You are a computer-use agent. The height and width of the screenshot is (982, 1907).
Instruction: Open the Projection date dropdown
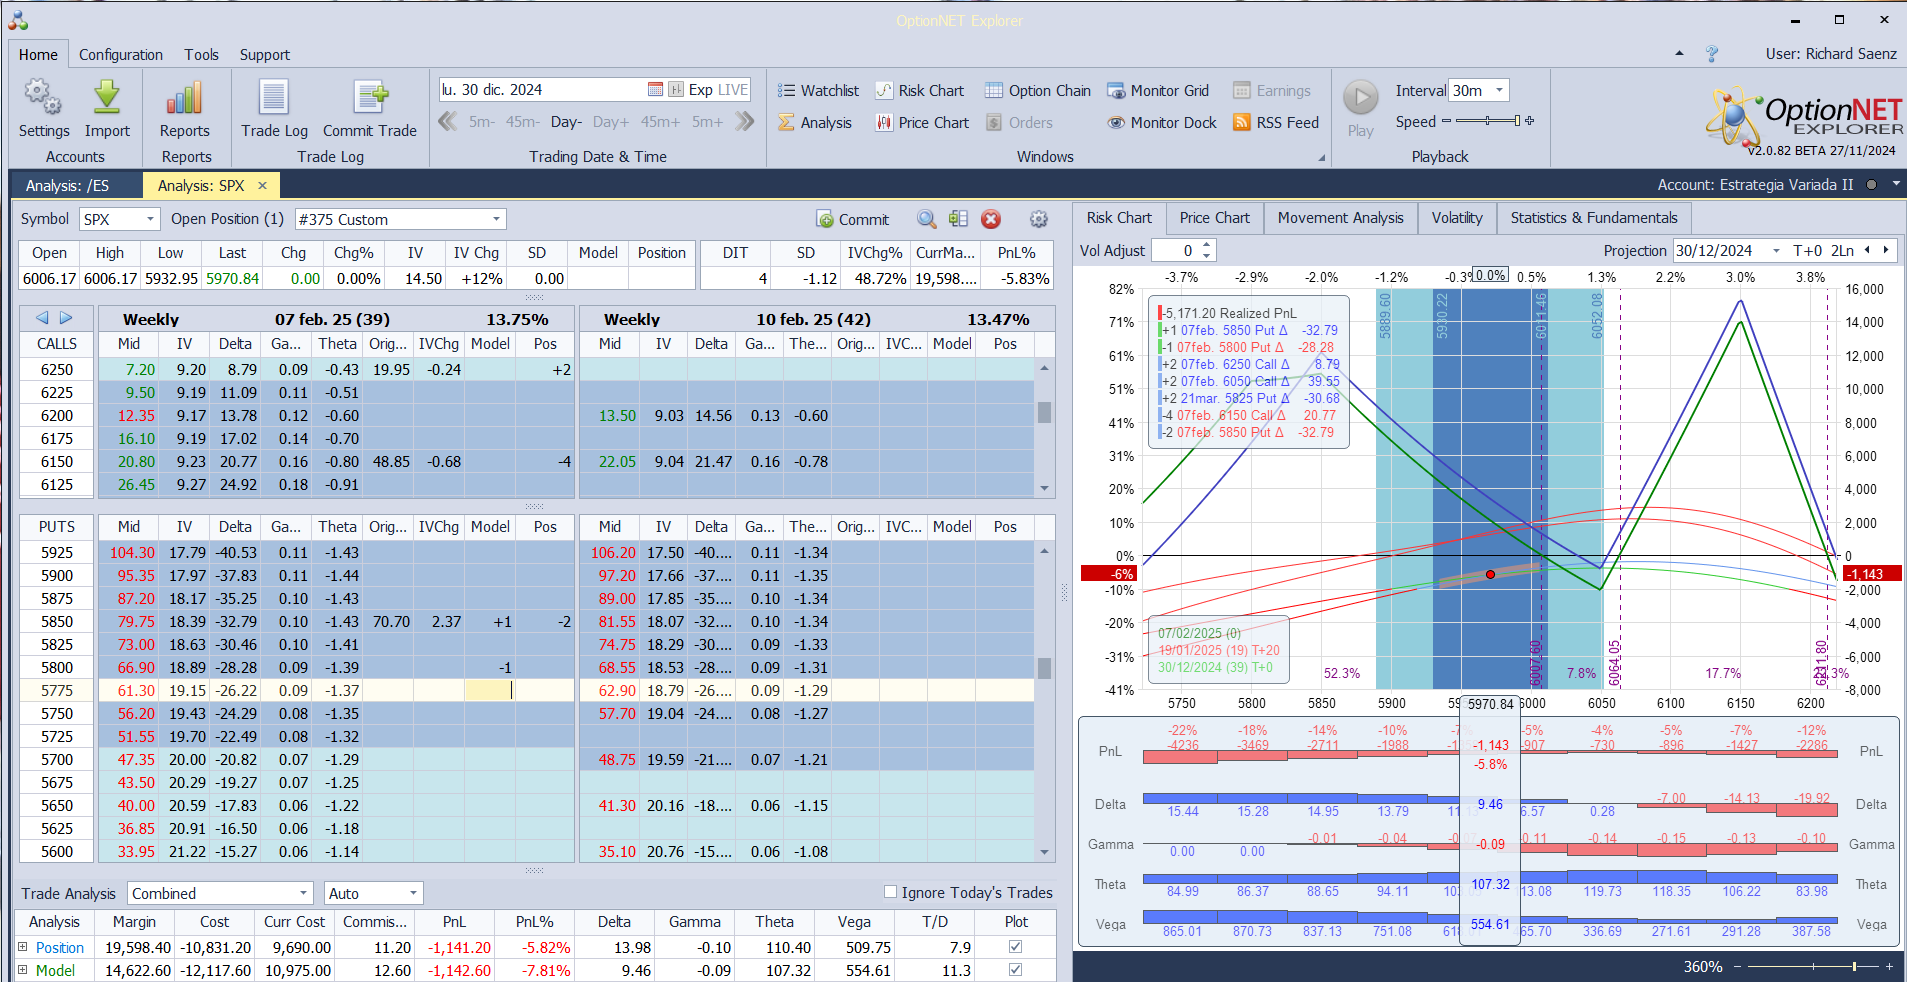click(1776, 251)
